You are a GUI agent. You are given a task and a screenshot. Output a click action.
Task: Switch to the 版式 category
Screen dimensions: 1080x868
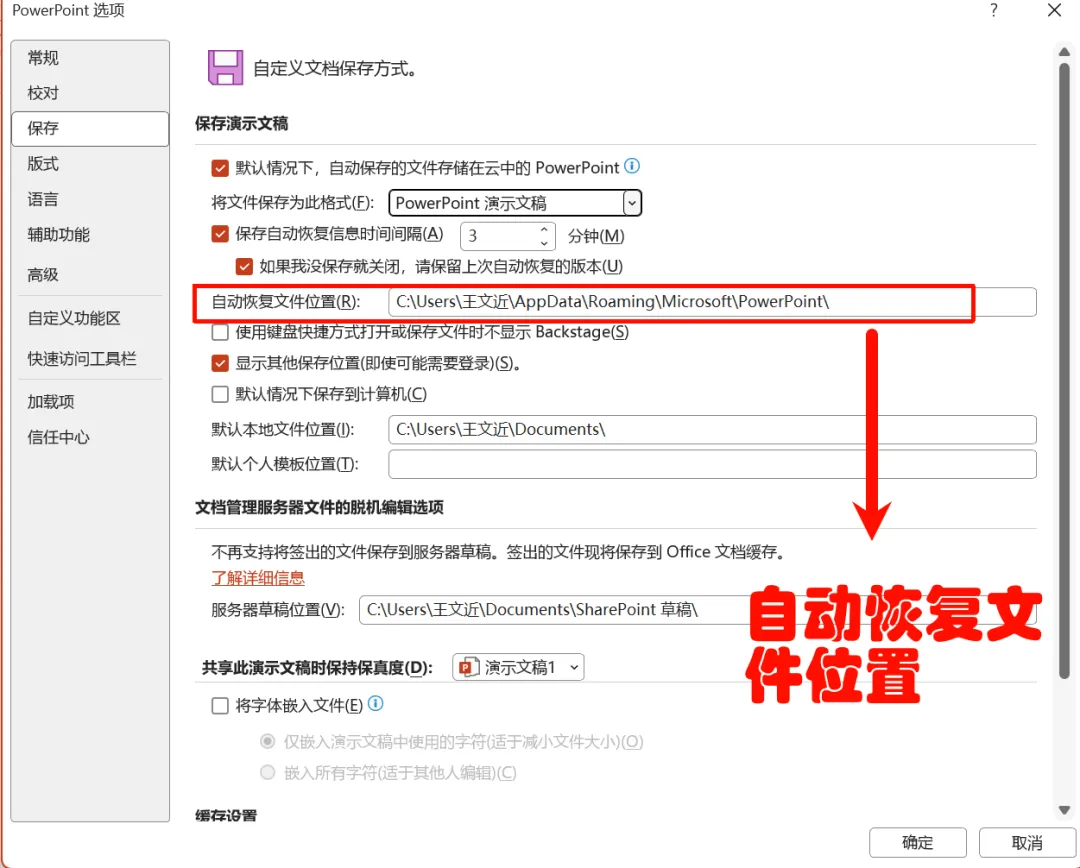90,164
